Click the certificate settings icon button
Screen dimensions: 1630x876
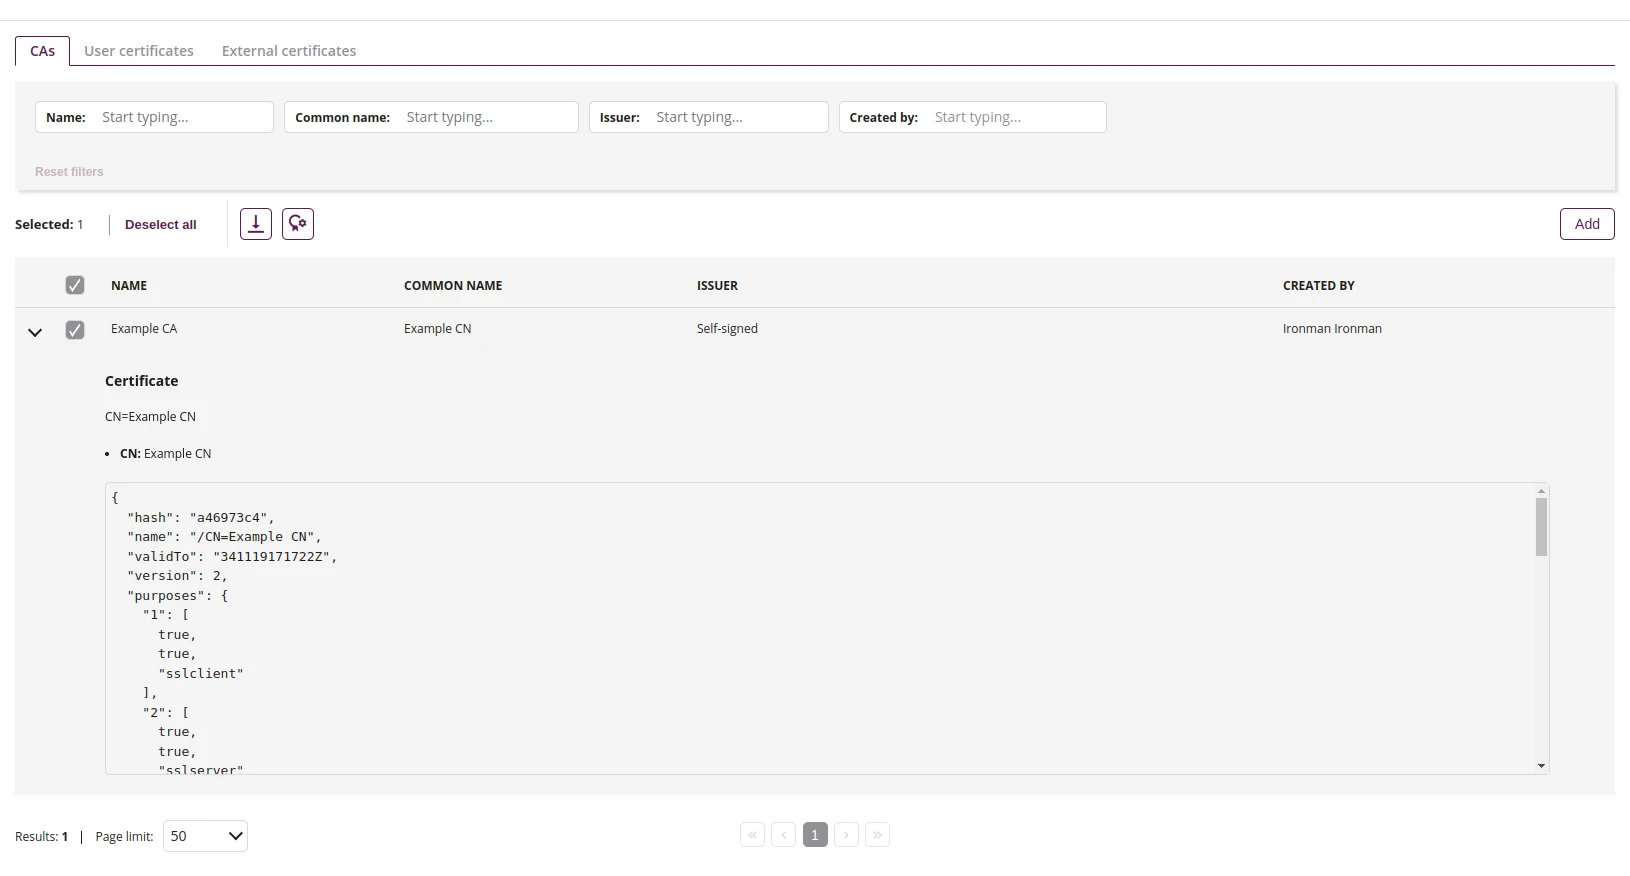[298, 224]
